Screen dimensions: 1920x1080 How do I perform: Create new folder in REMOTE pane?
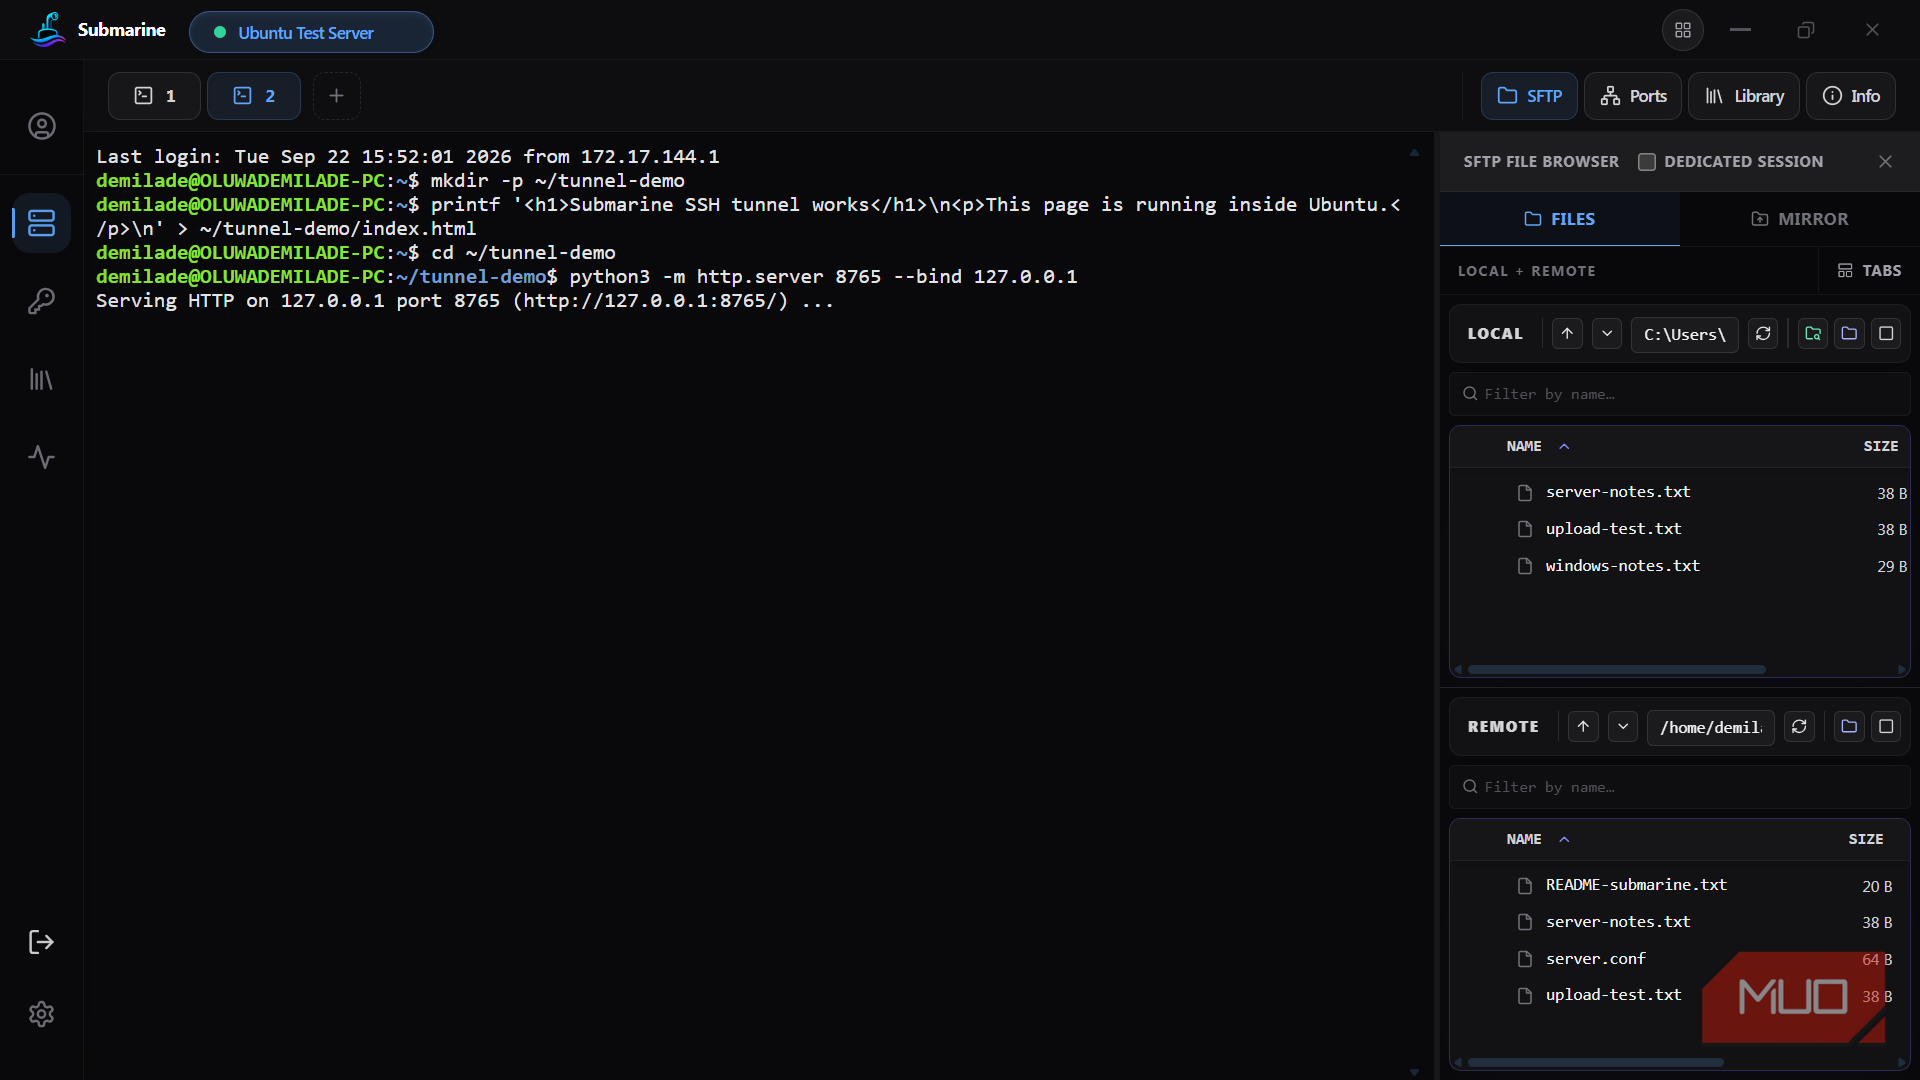[x=1849, y=726]
